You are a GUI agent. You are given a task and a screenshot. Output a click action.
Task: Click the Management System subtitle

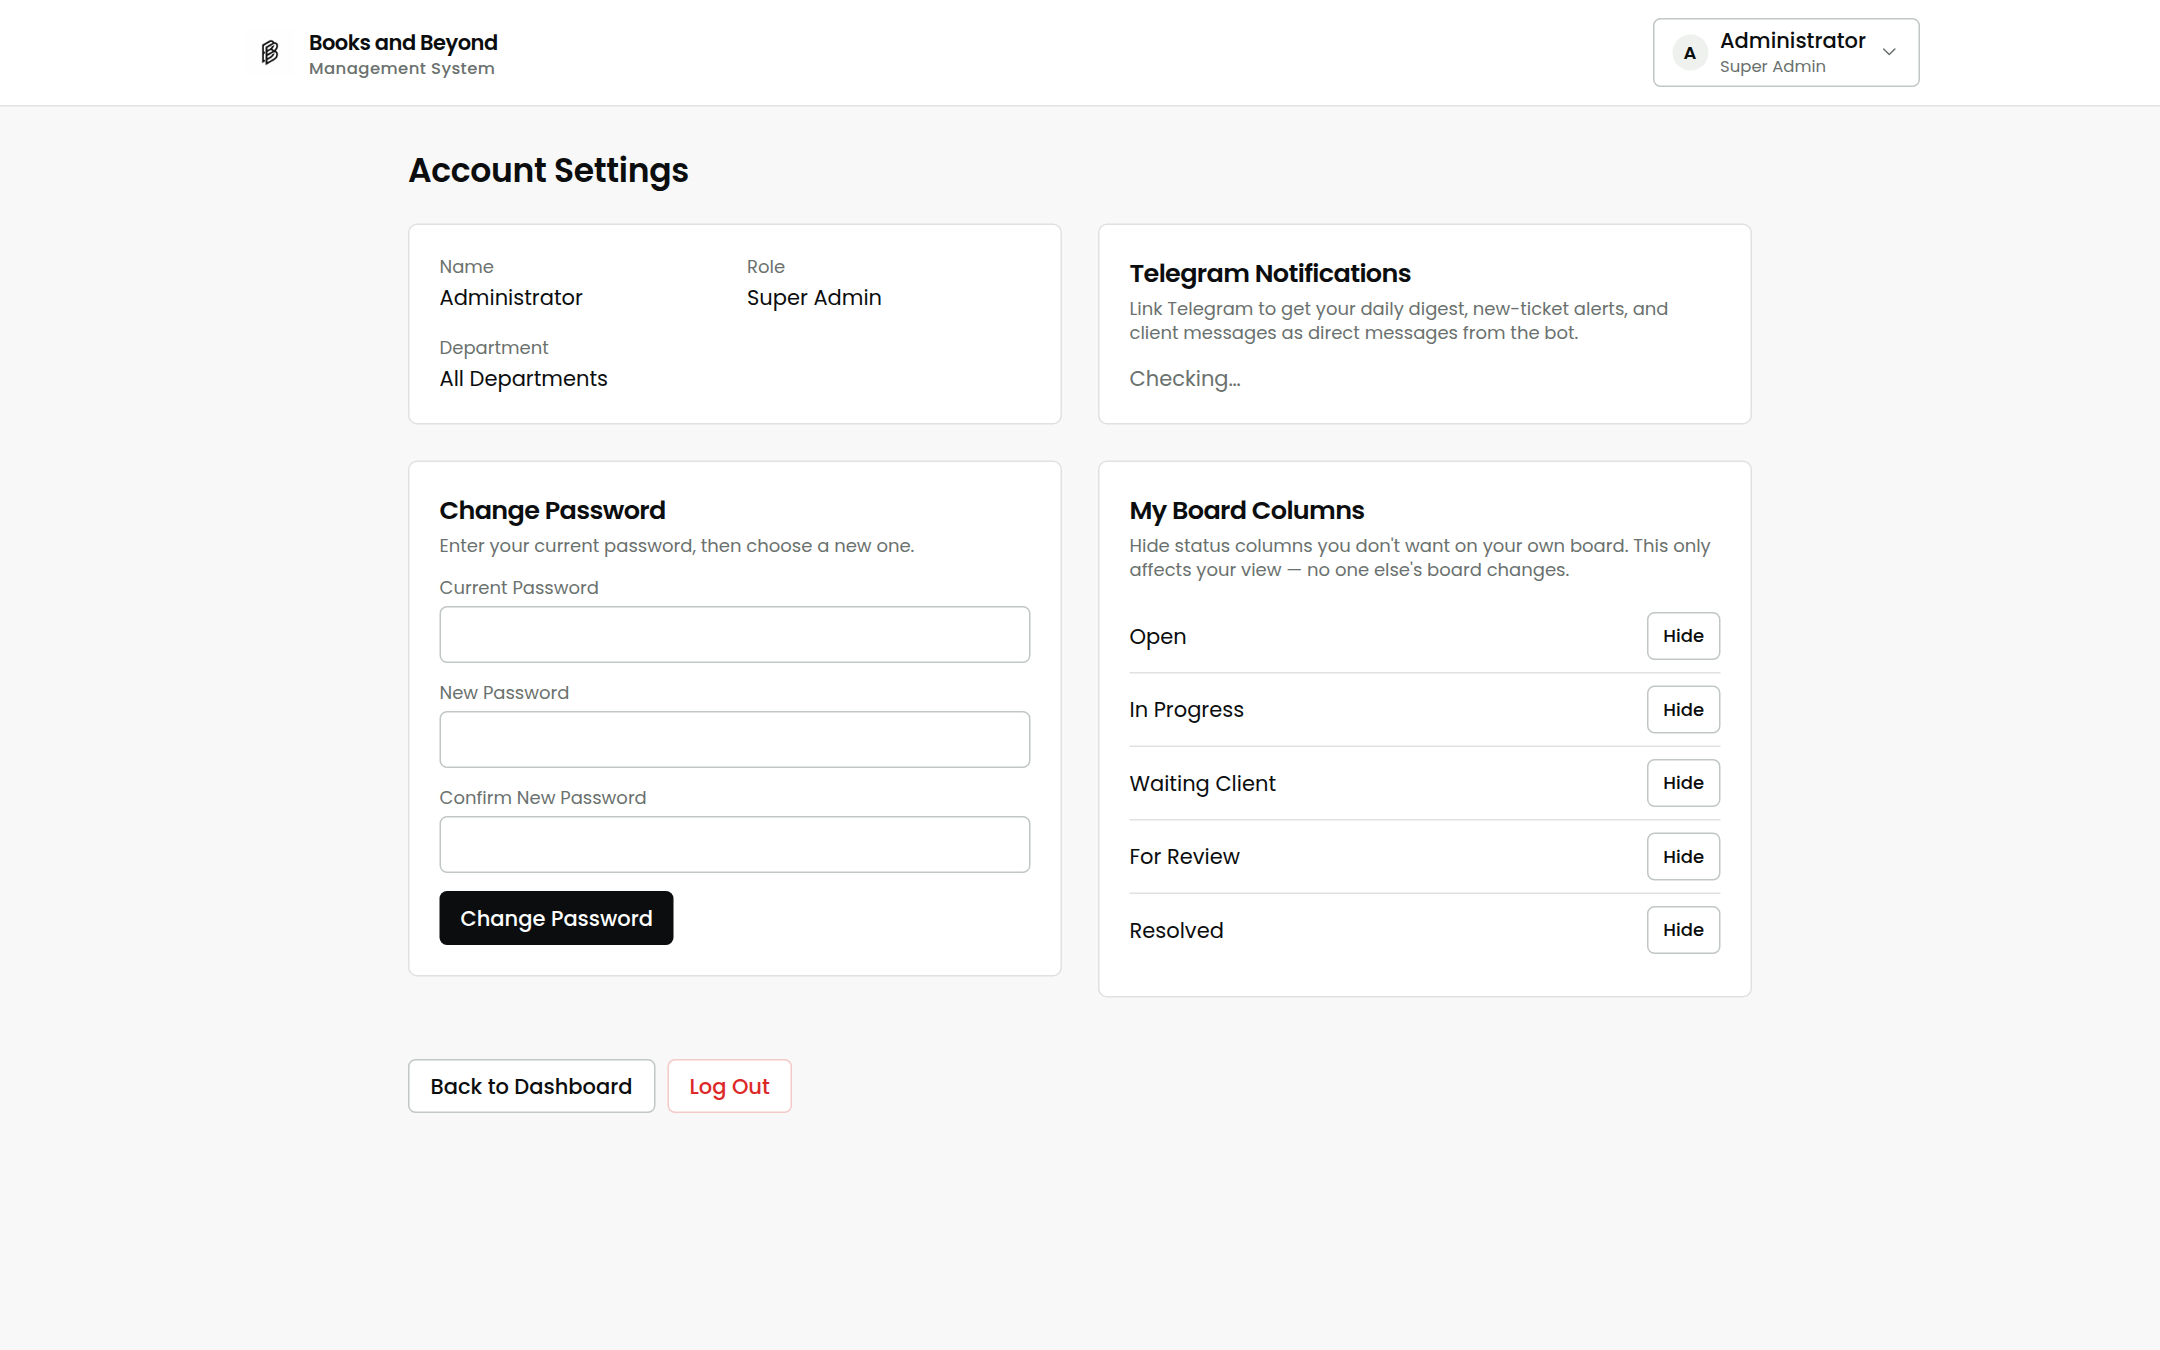point(402,68)
